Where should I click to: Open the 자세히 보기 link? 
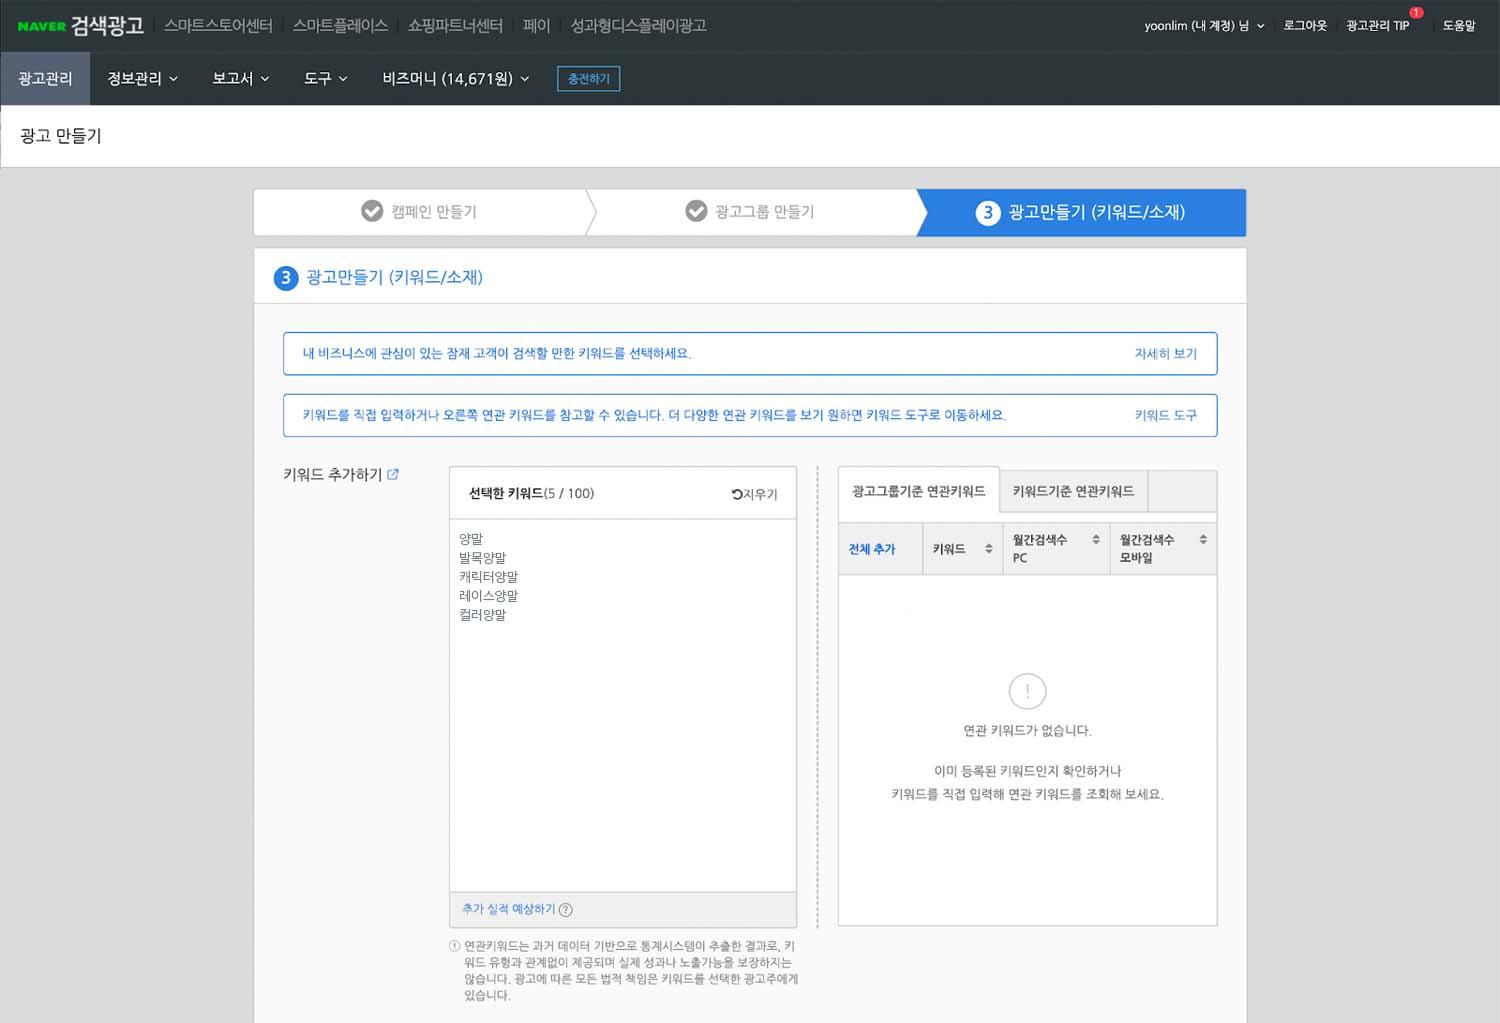pos(1165,354)
